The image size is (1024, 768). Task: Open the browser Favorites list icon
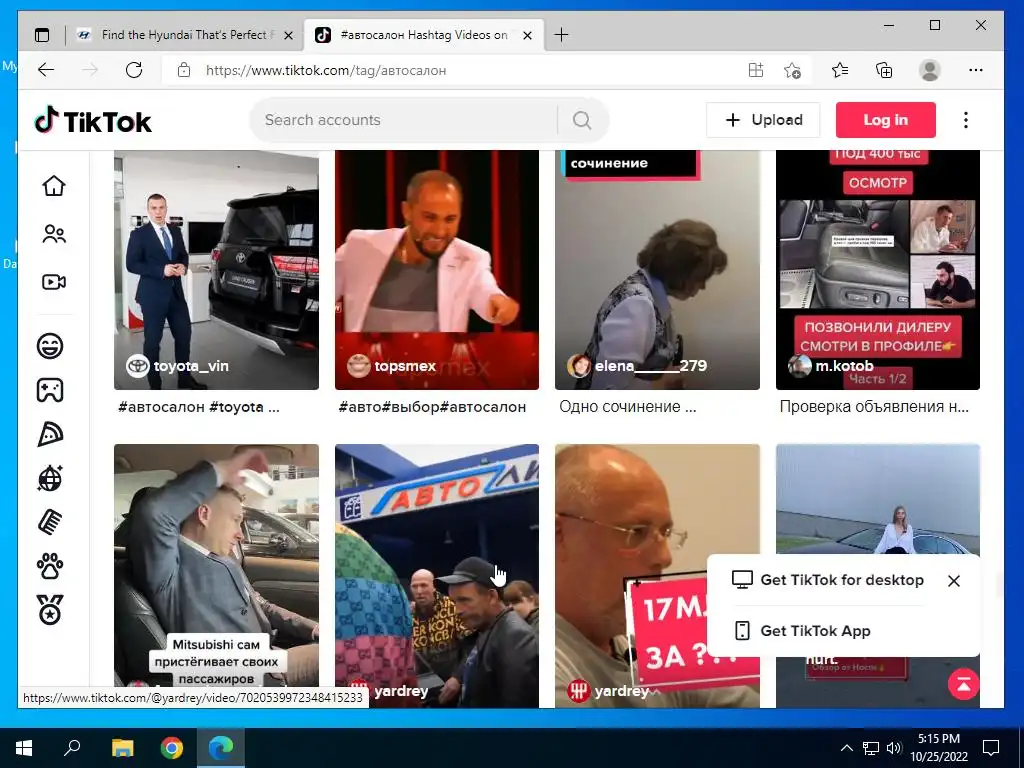pyautogui.click(x=840, y=70)
